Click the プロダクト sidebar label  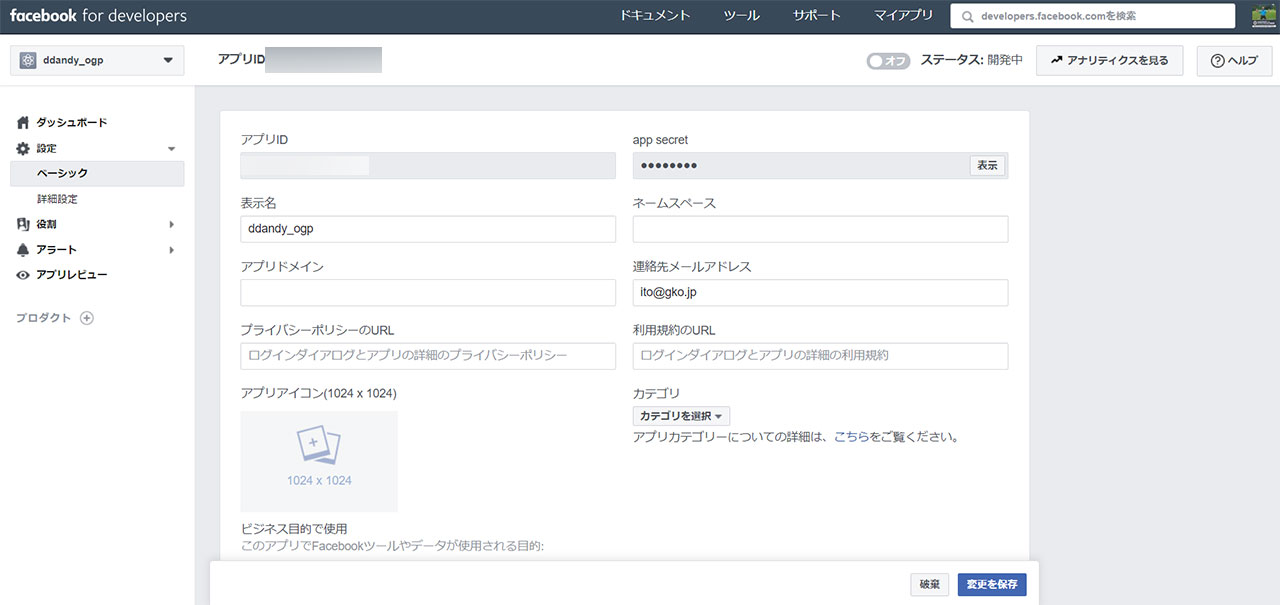(x=44, y=318)
